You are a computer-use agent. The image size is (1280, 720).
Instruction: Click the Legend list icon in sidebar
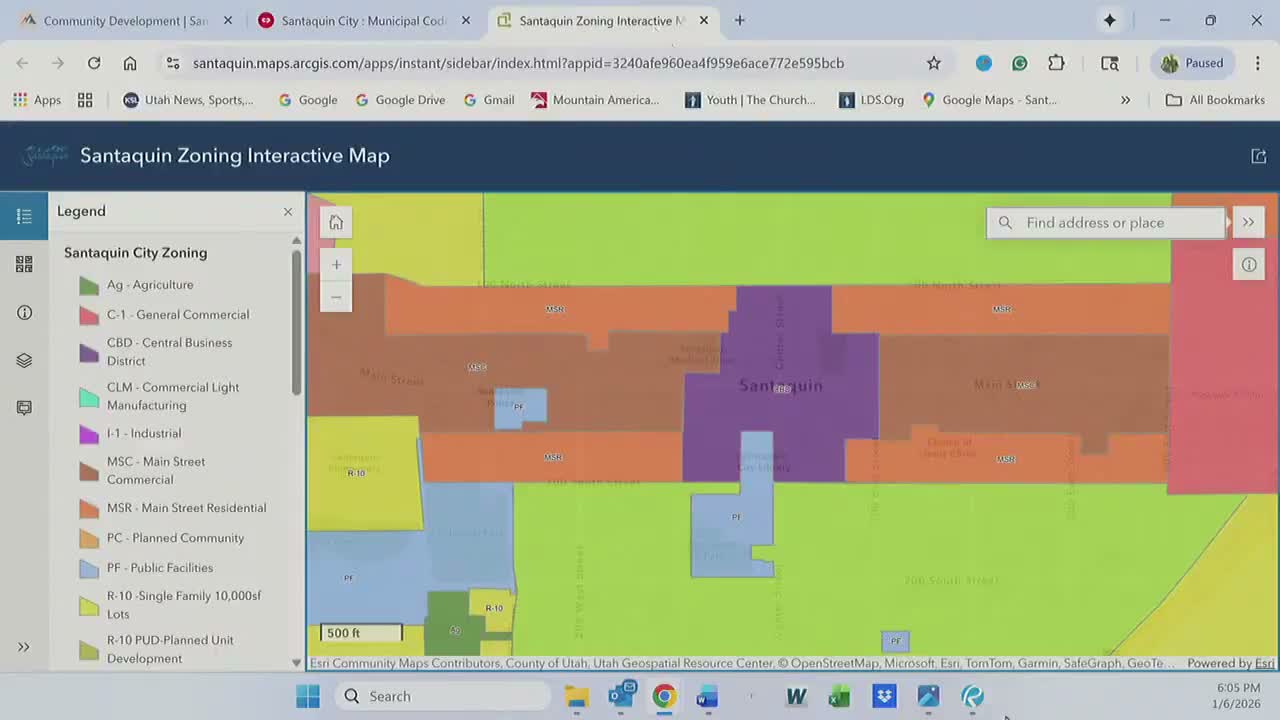click(x=24, y=216)
